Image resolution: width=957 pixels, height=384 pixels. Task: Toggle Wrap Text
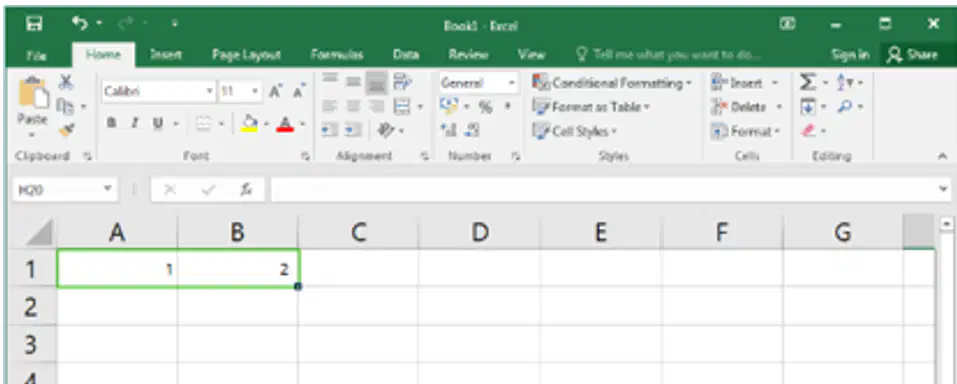(402, 81)
